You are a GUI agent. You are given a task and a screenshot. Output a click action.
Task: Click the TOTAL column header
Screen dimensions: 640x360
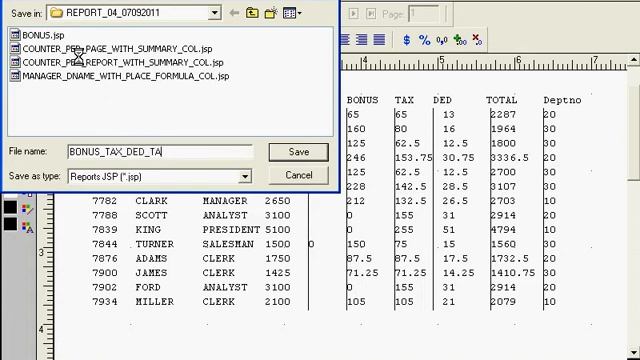[x=502, y=100]
